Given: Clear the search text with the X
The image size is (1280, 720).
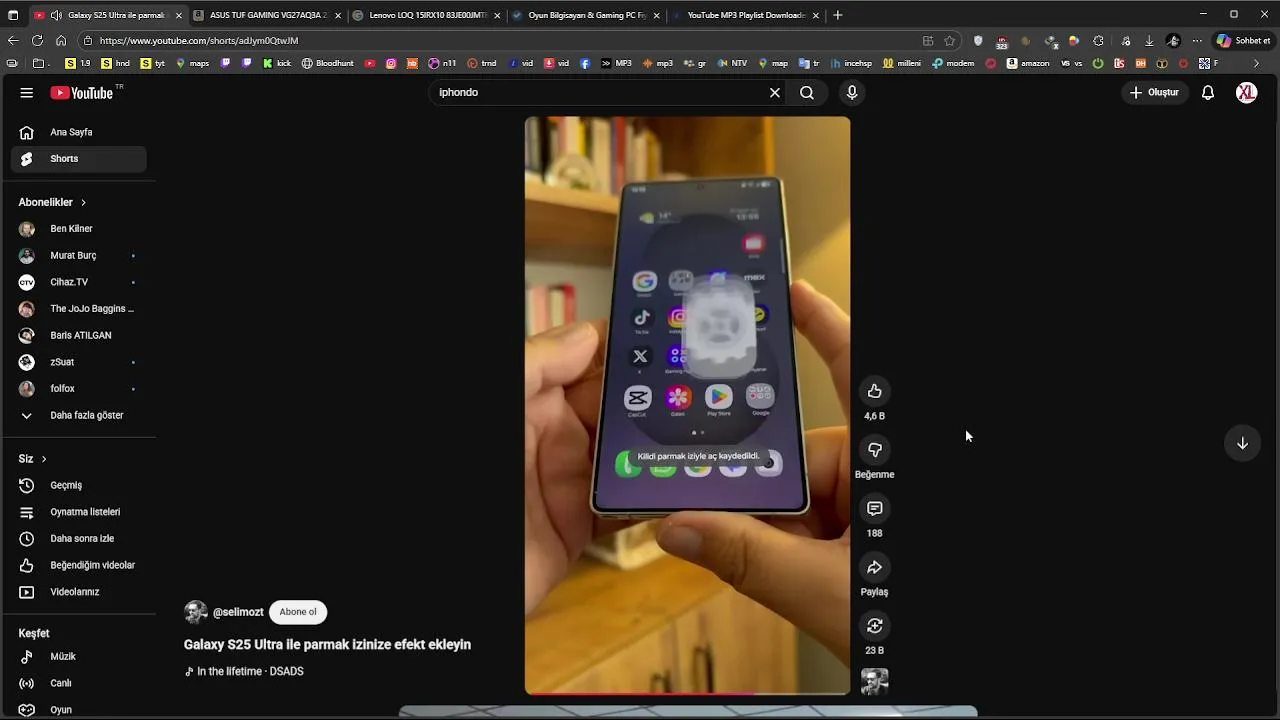Looking at the screenshot, I should (x=774, y=93).
